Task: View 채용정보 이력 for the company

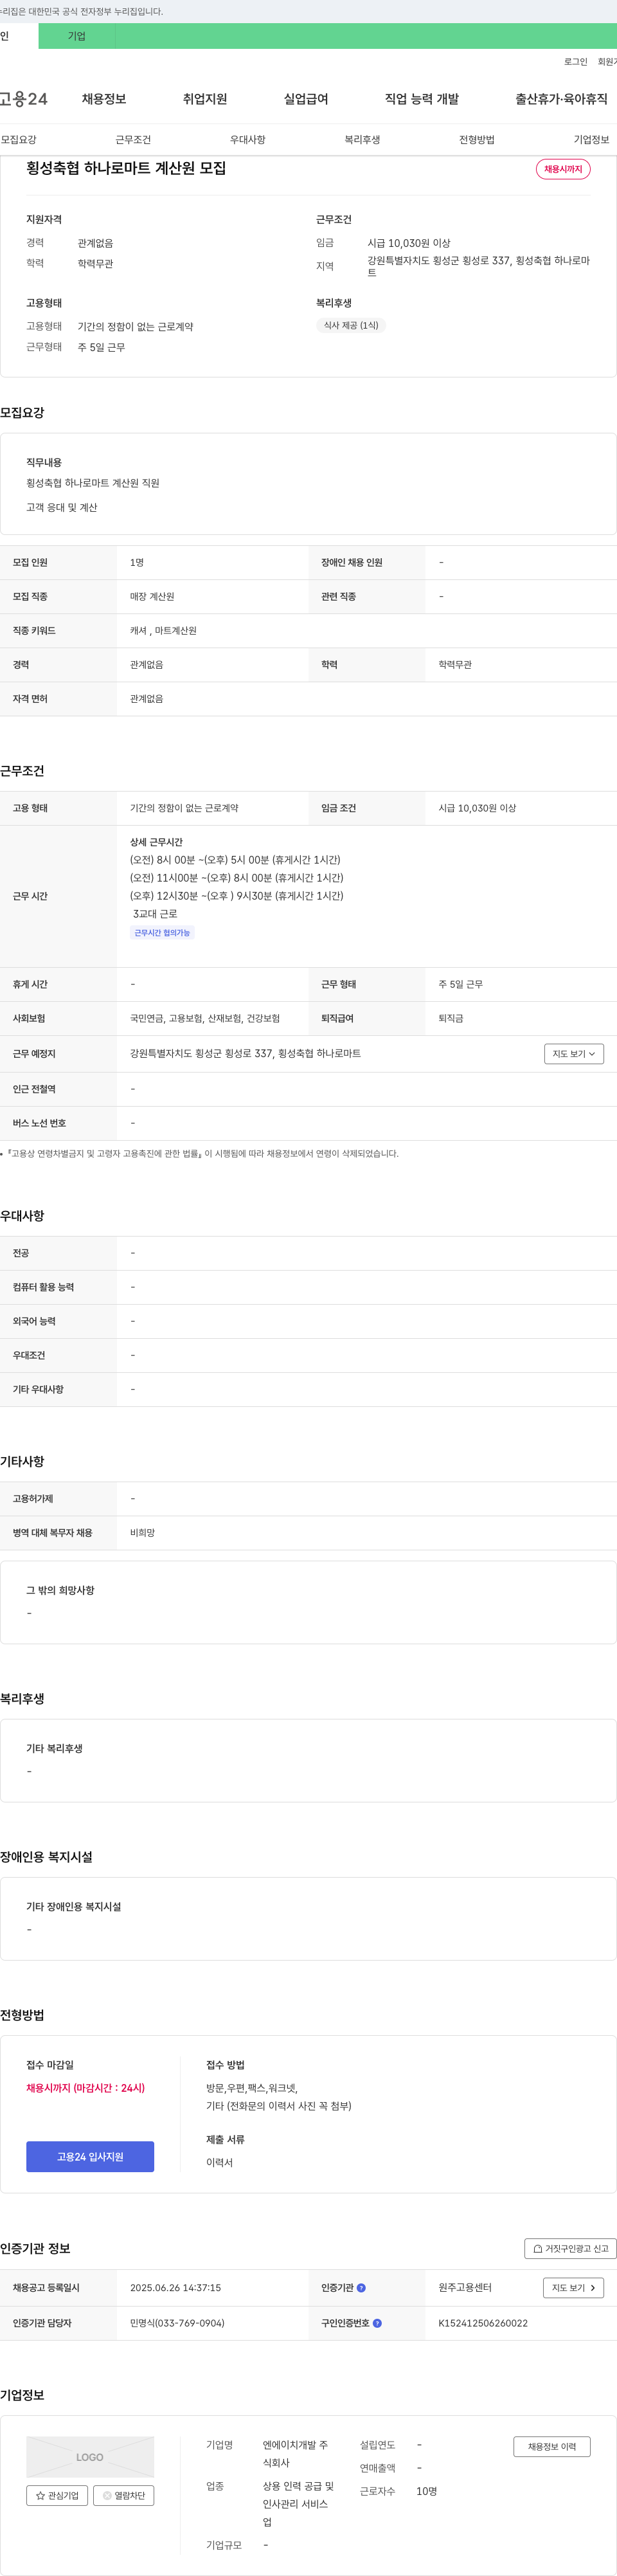Action: (x=552, y=2446)
